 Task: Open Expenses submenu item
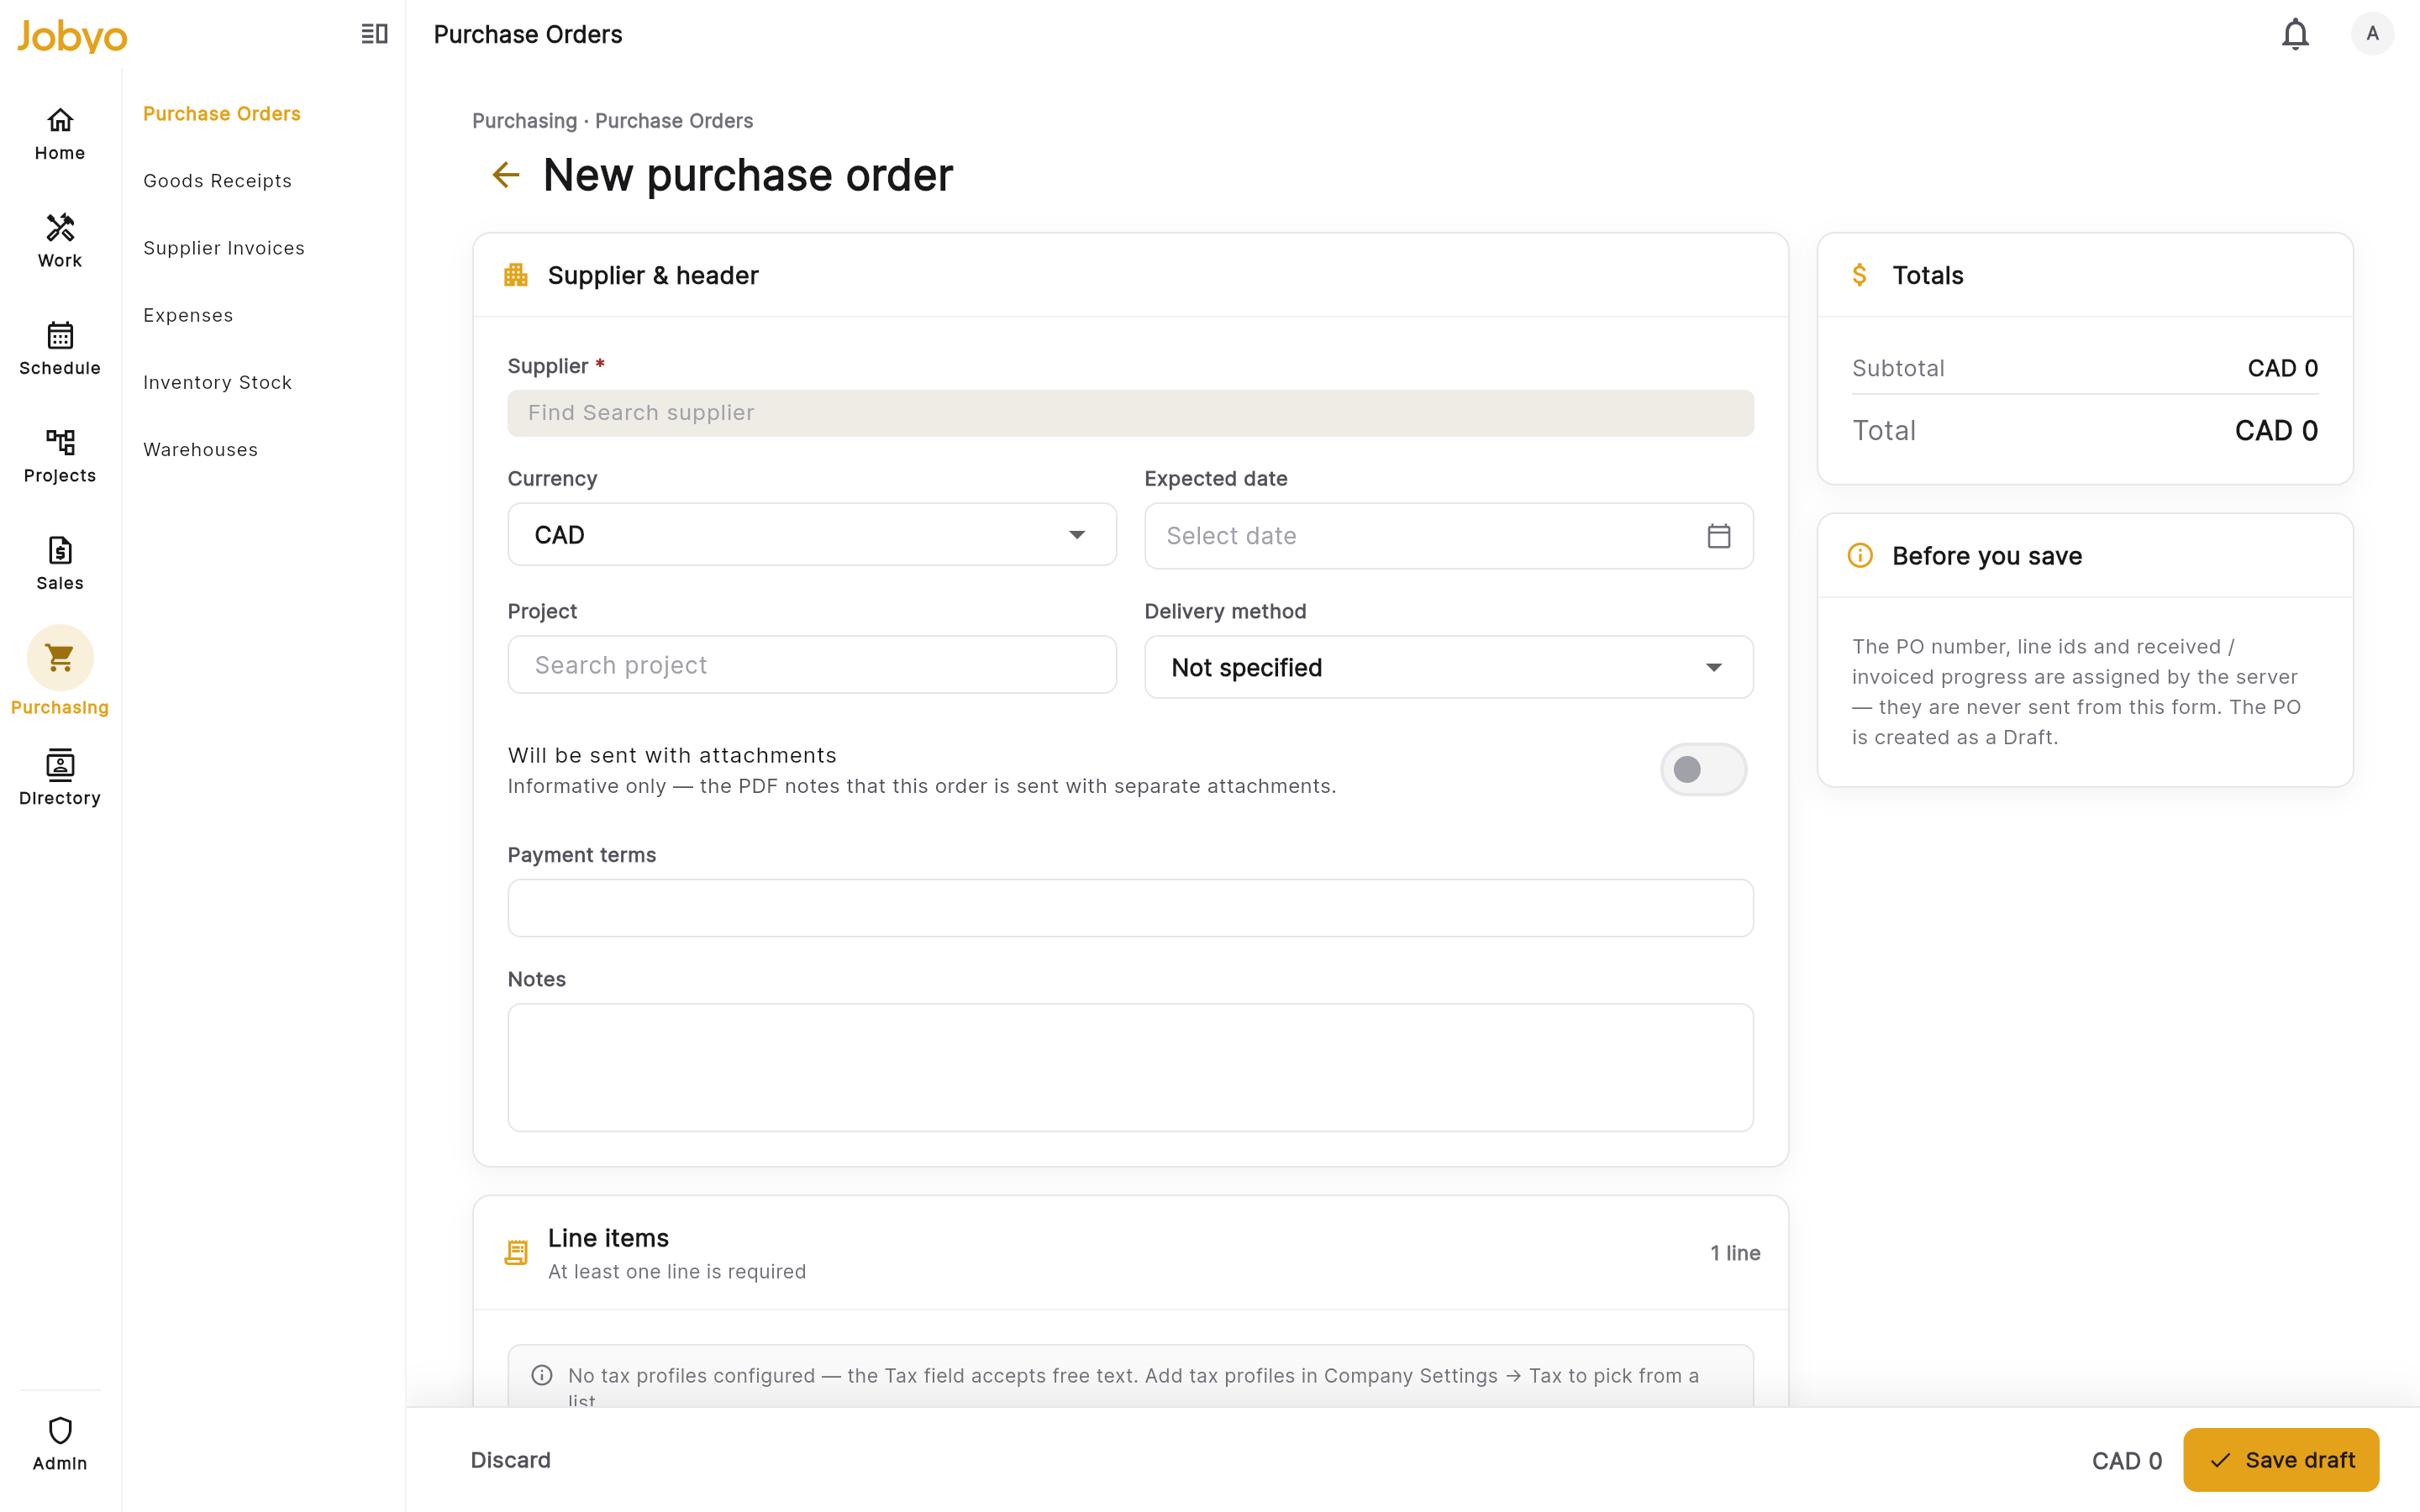[x=188, y=315]
